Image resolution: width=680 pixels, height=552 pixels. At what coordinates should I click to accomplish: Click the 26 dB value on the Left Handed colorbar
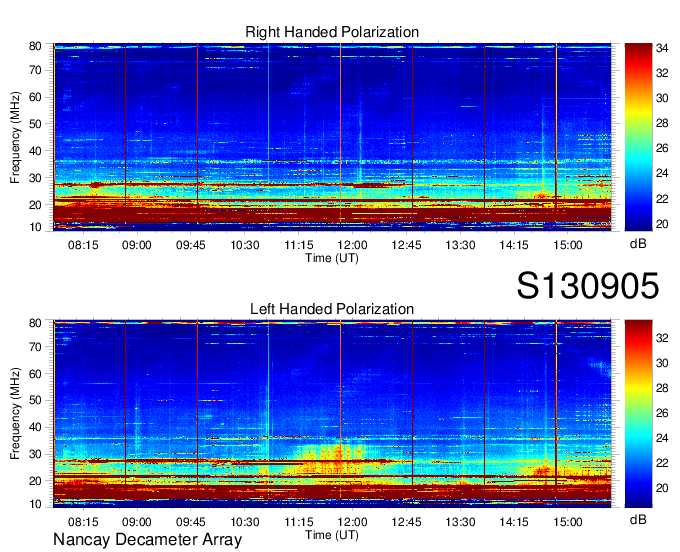pyautogui.click(x=662, y=413)
